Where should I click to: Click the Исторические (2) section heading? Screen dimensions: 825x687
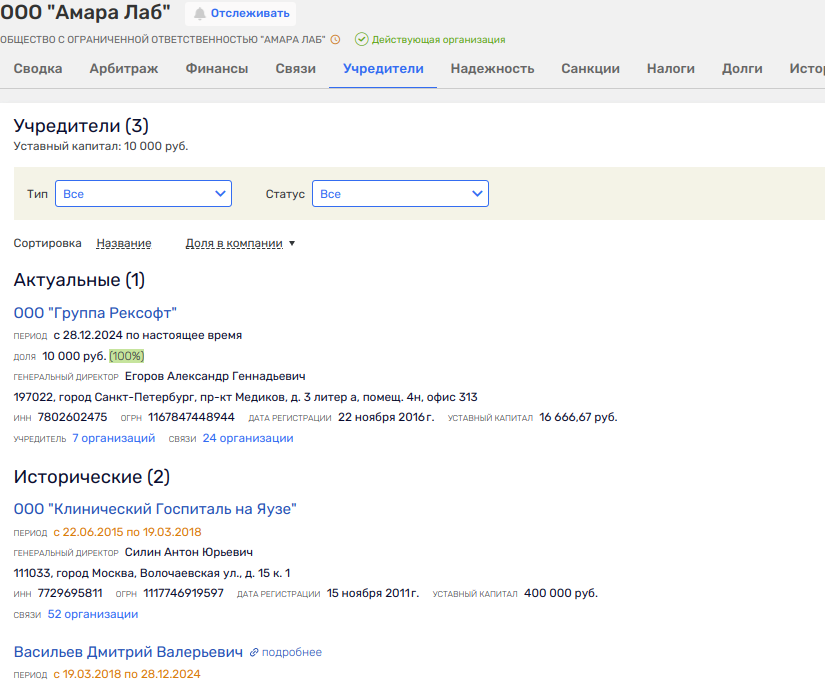[92, 477]
